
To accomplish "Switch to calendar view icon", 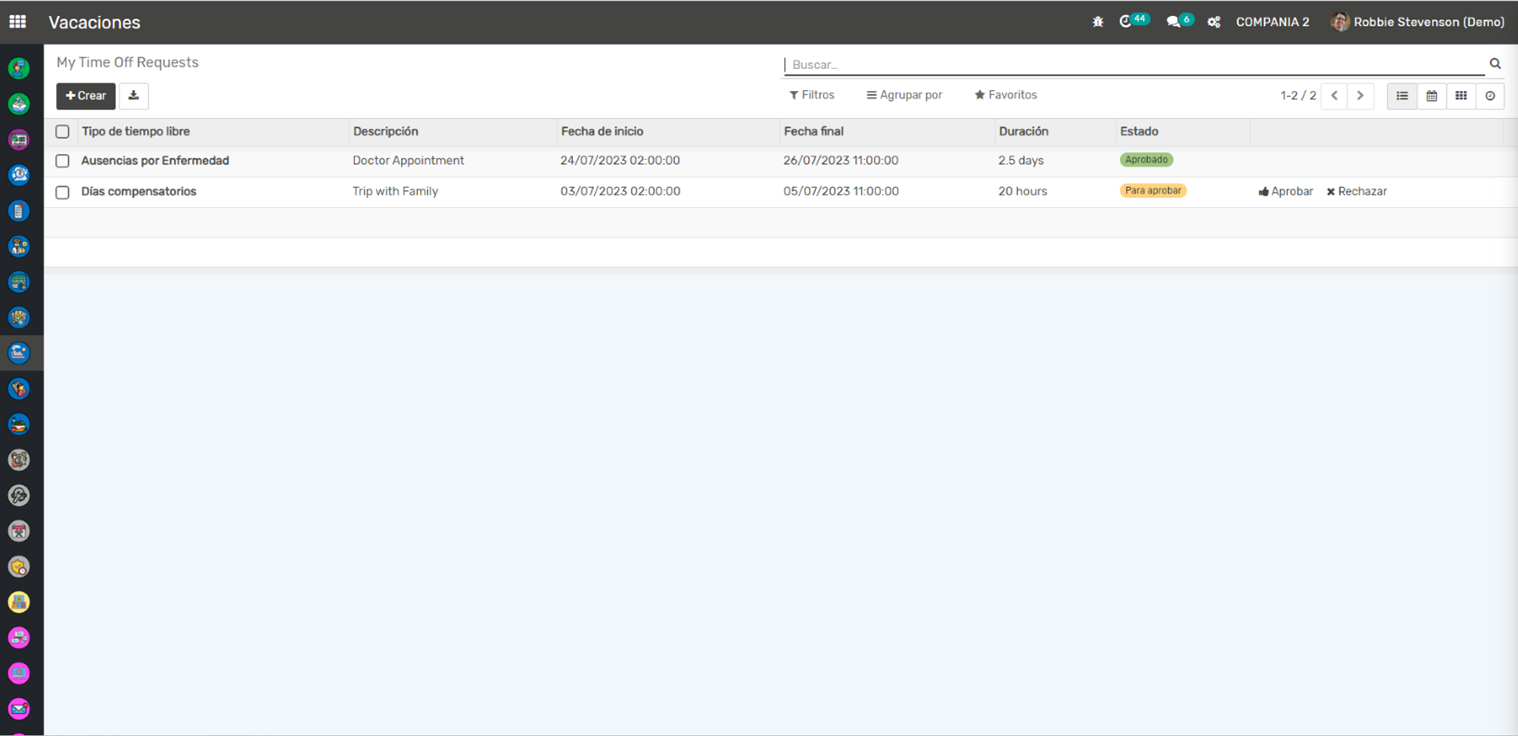I will (1431, 96).
